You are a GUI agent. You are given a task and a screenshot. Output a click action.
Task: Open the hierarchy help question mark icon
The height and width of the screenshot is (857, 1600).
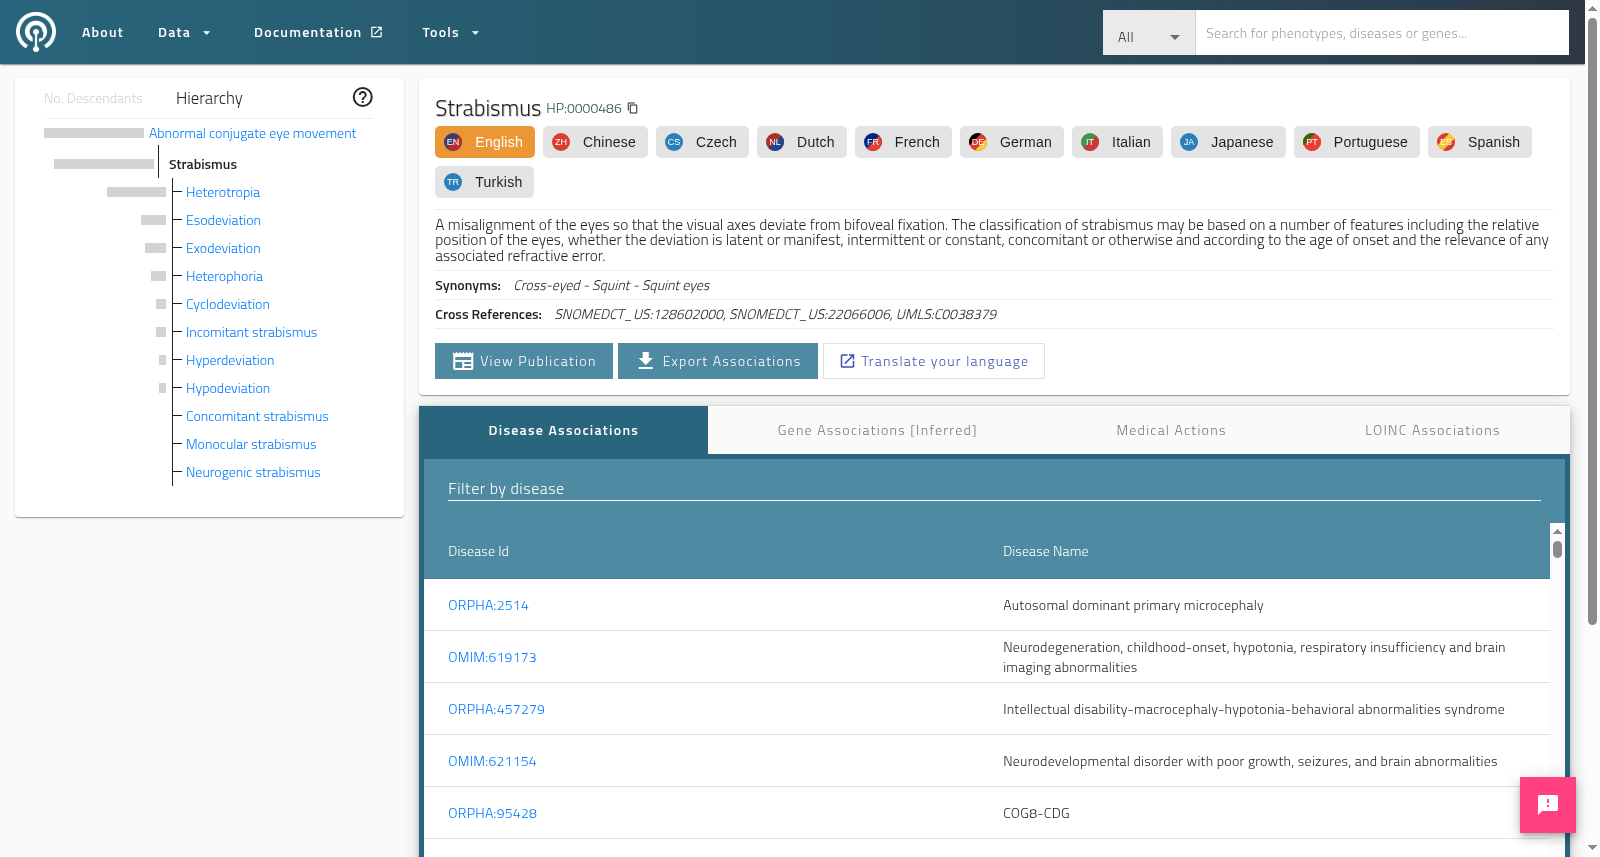363,97
